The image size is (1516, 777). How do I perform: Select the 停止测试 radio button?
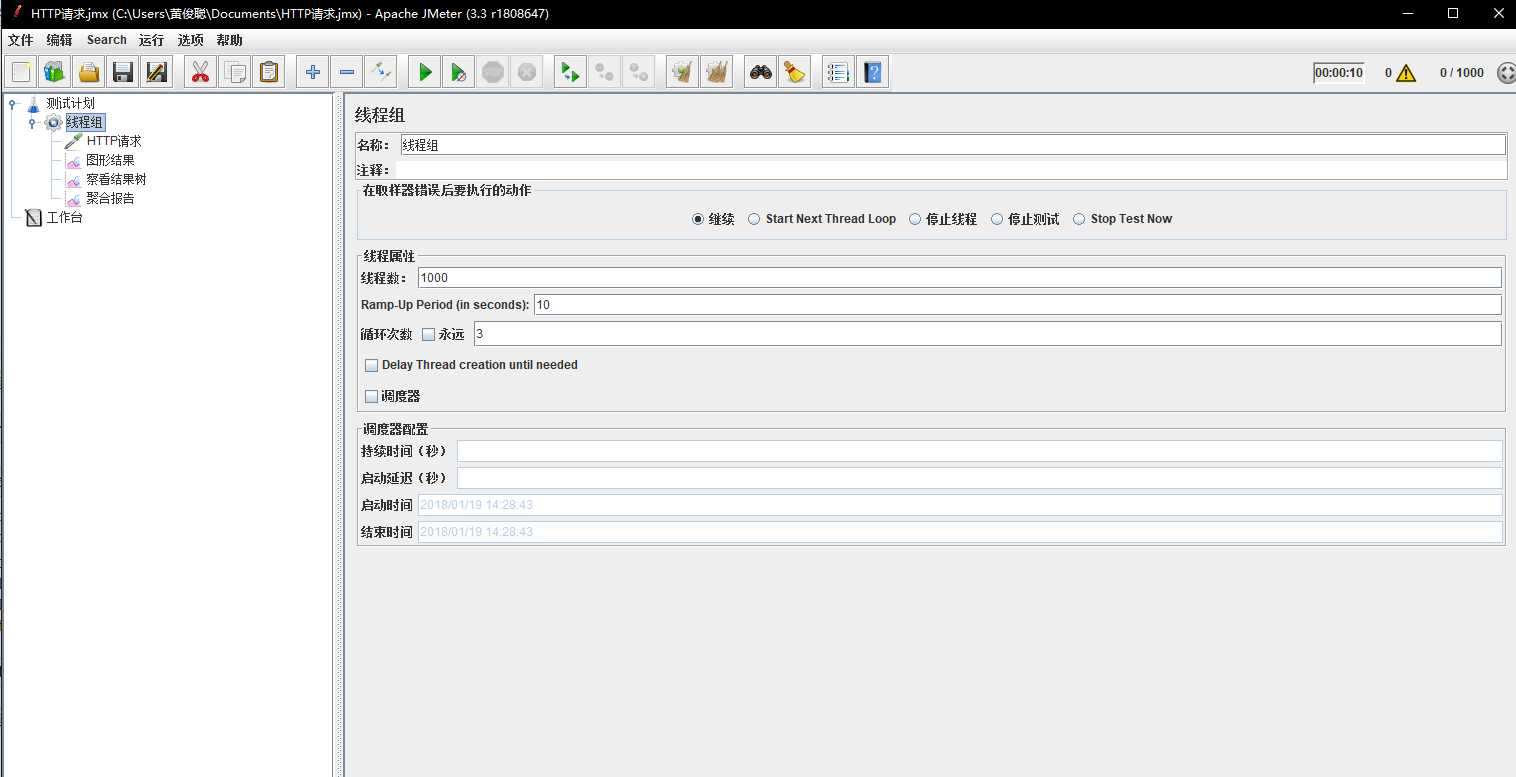click(x=997, y=219)
